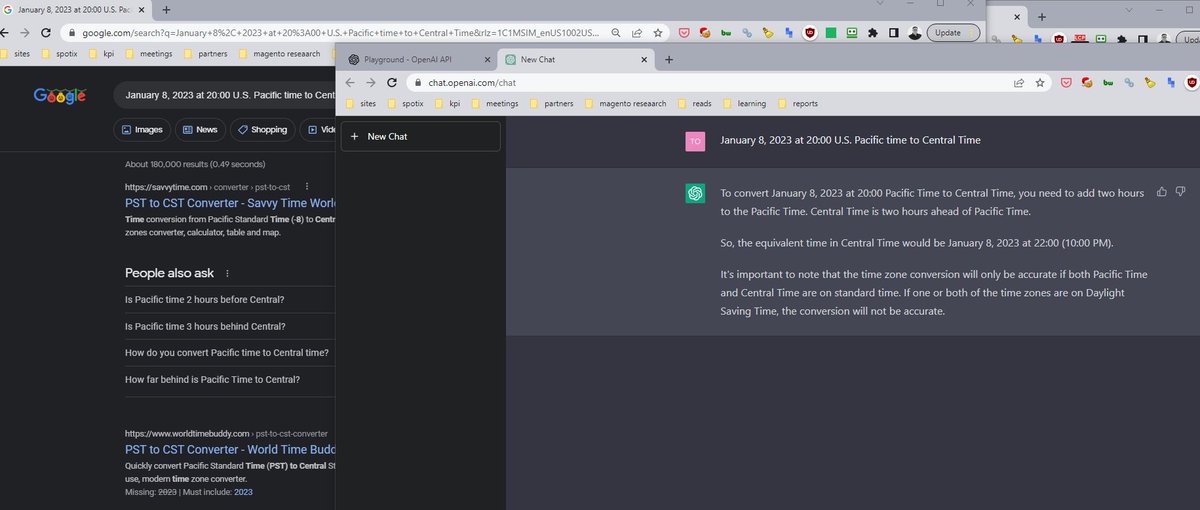Click the broom extension in the ChatGPT window
1200x510 pixels.
click(1148, 83)
